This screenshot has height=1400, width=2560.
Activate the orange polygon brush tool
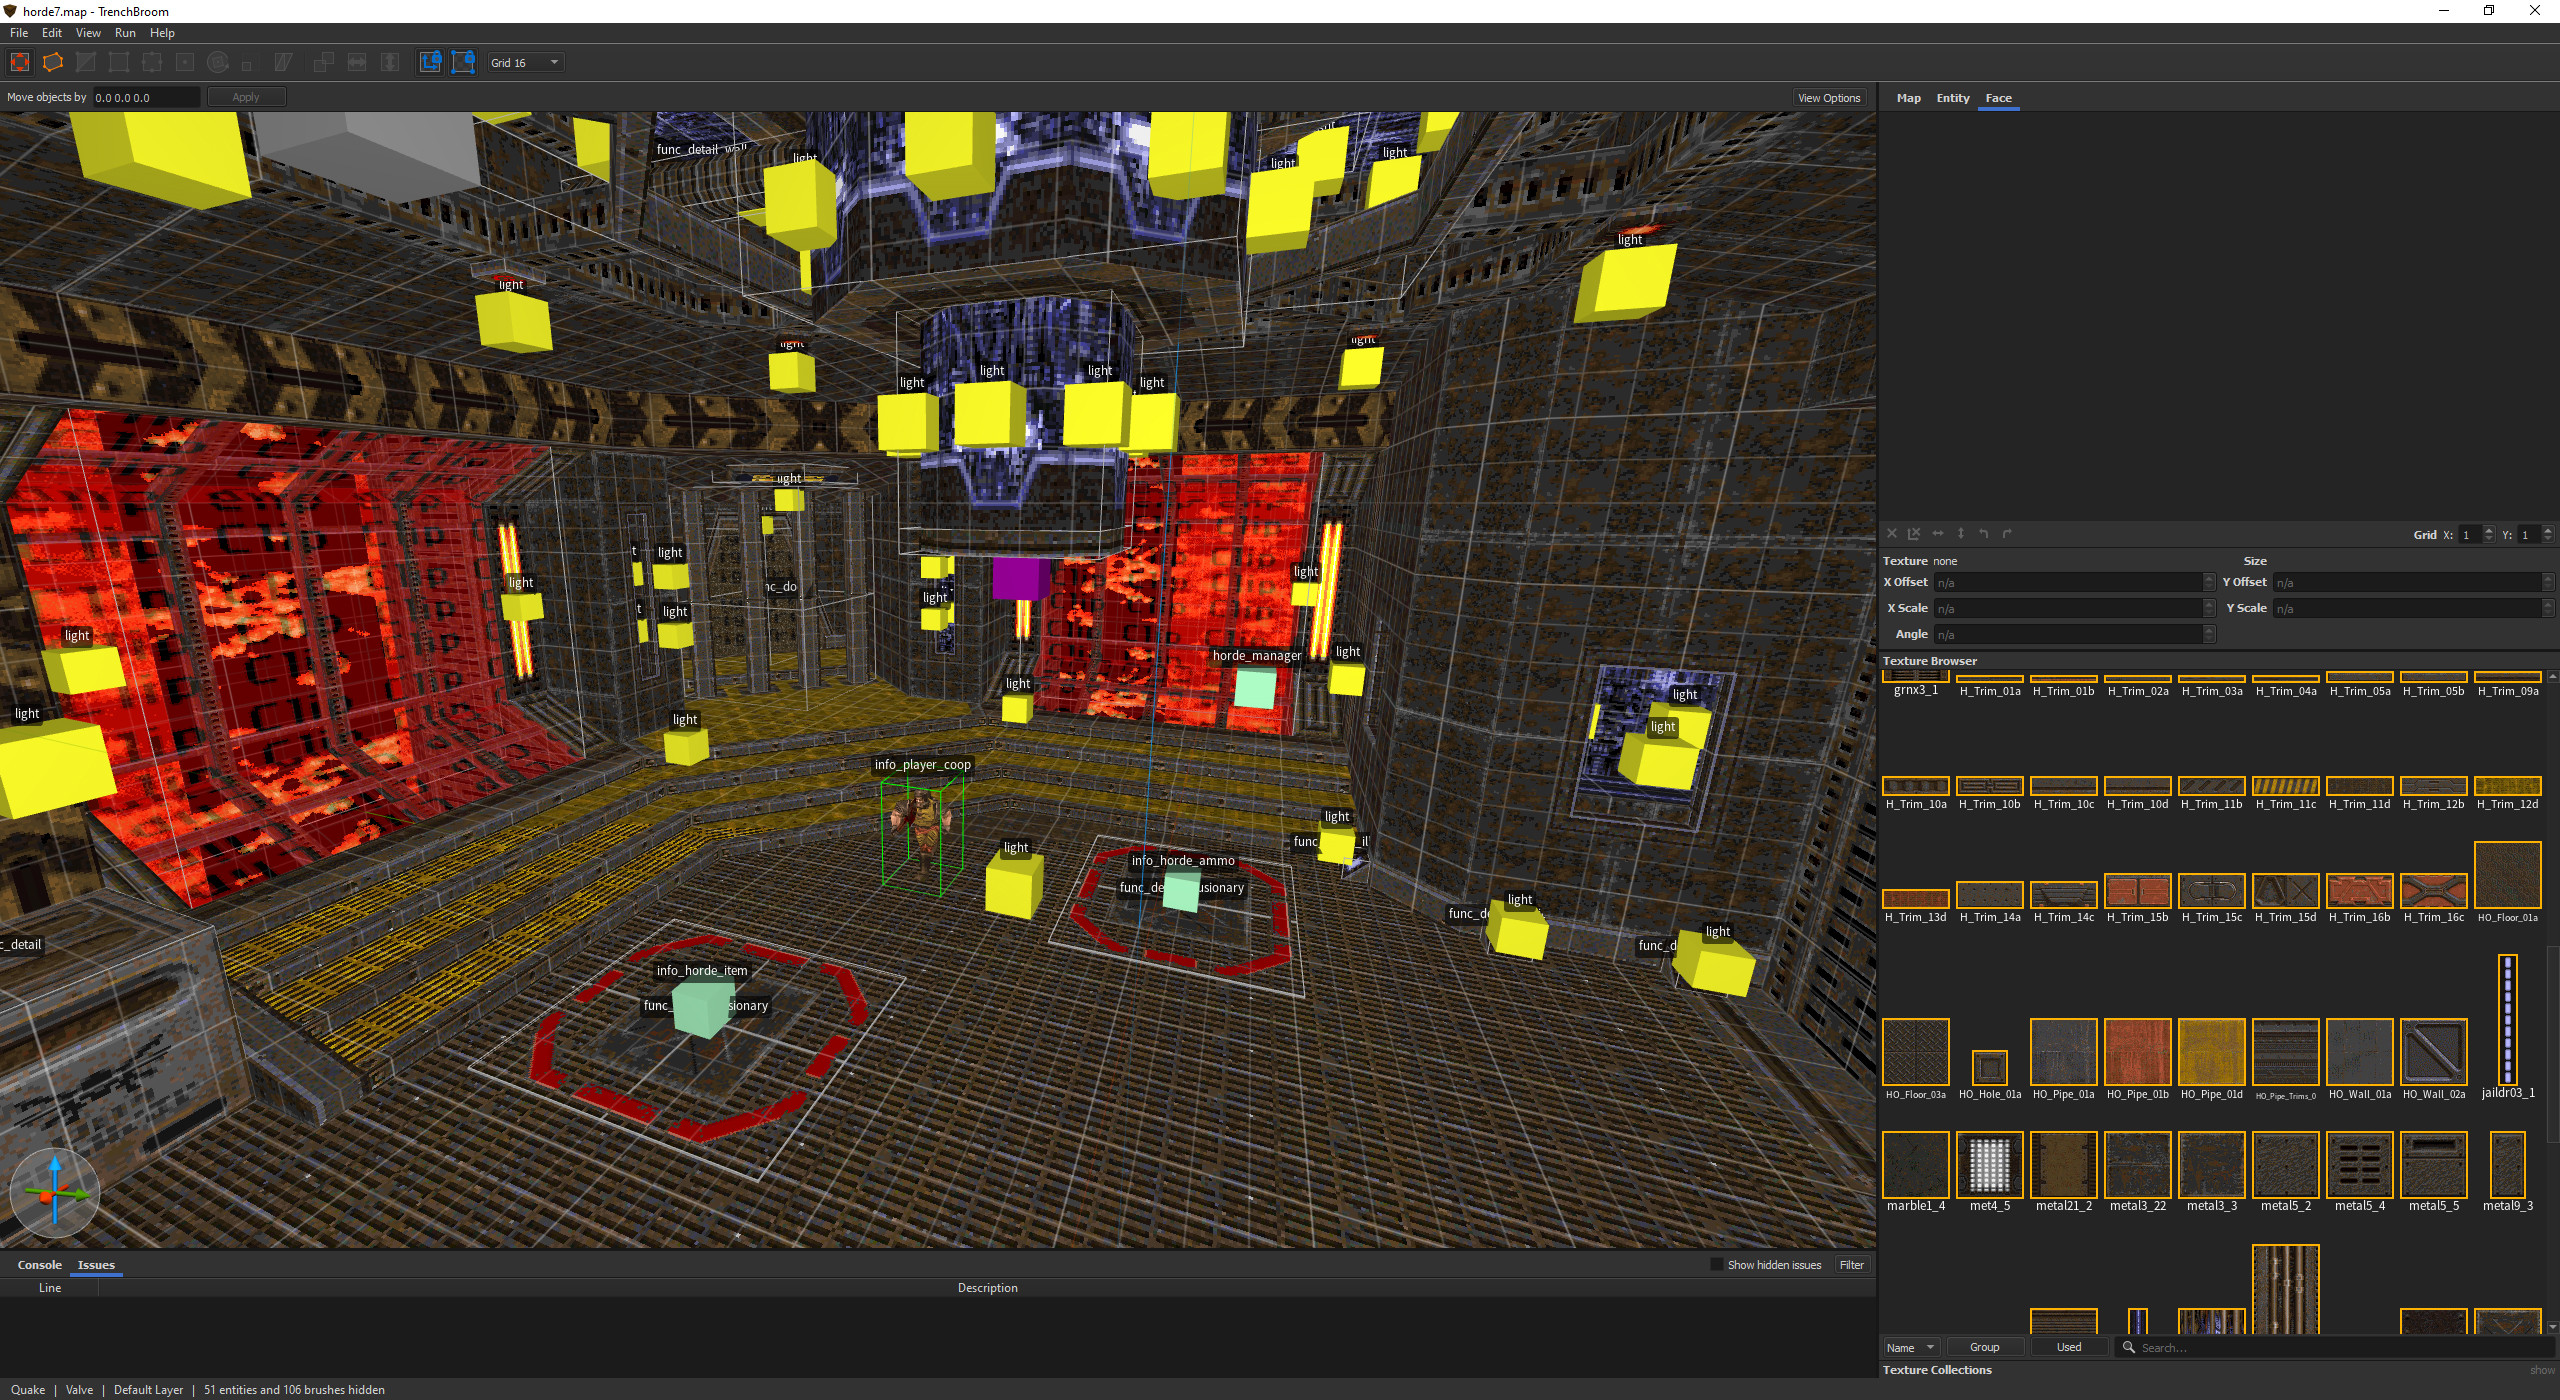coord(53,62)
